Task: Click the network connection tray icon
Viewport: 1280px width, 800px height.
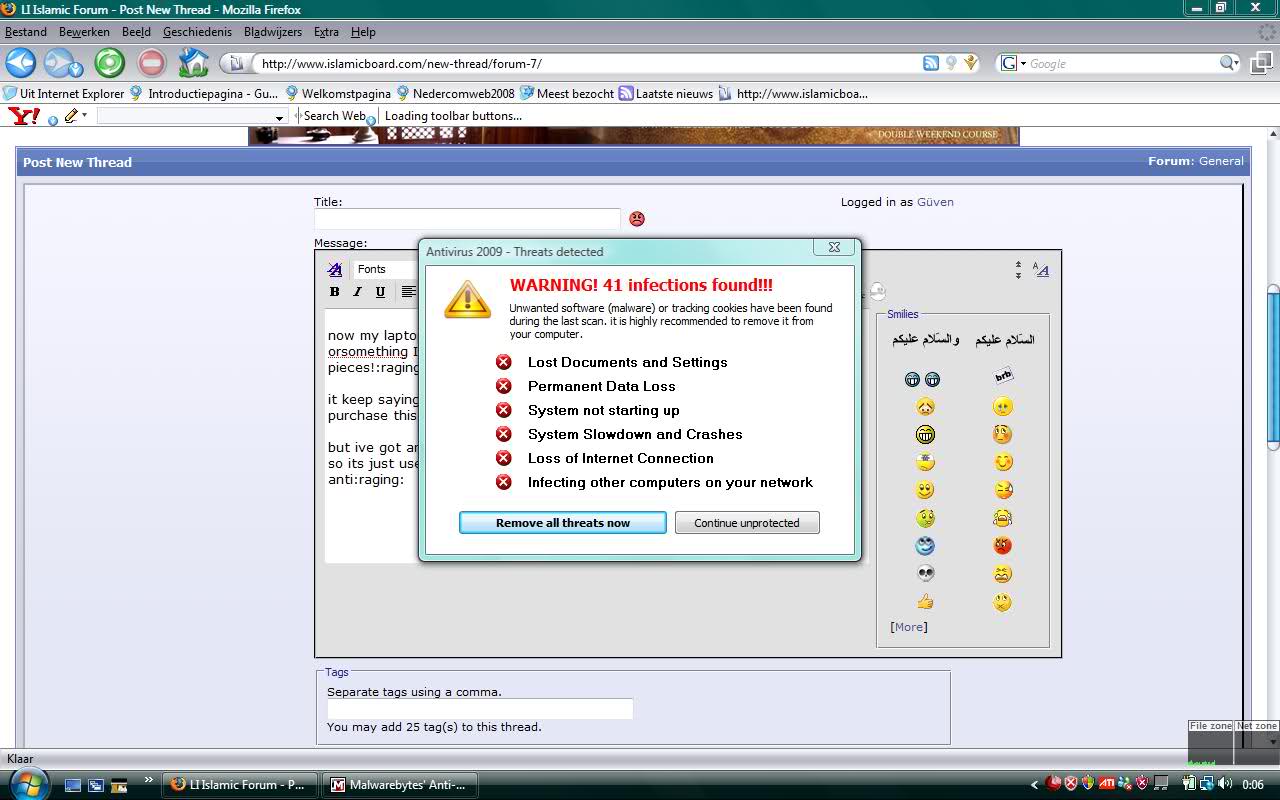Action: [x=1207, y=784]
